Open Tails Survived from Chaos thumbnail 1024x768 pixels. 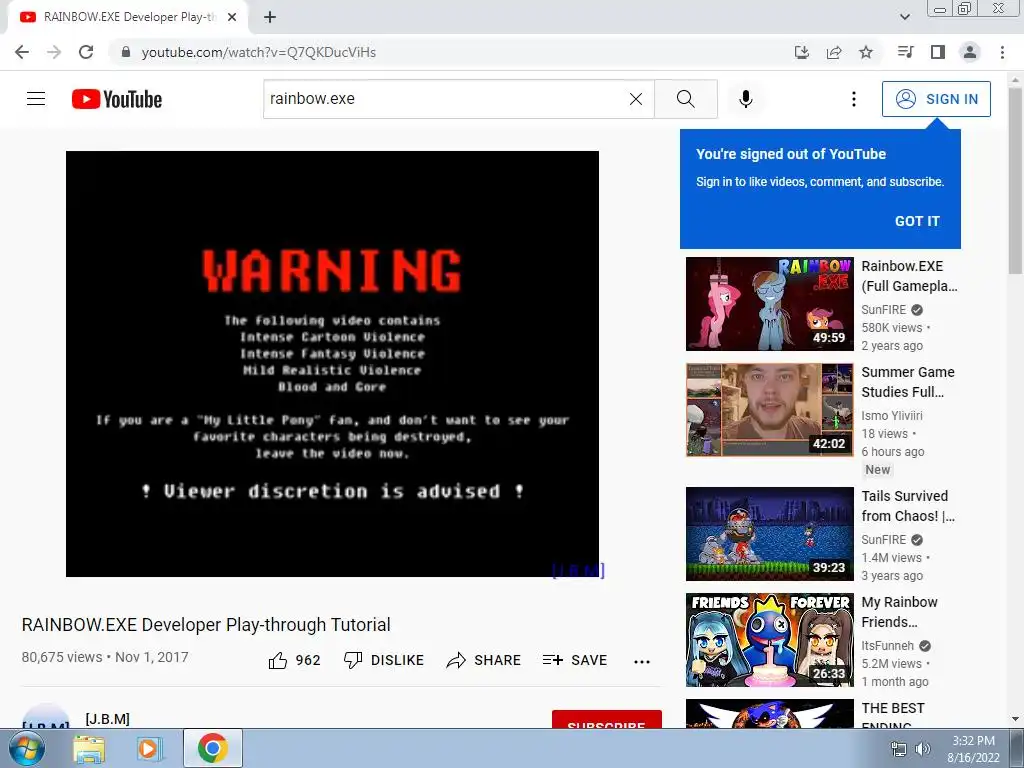[x=769, y=534]
